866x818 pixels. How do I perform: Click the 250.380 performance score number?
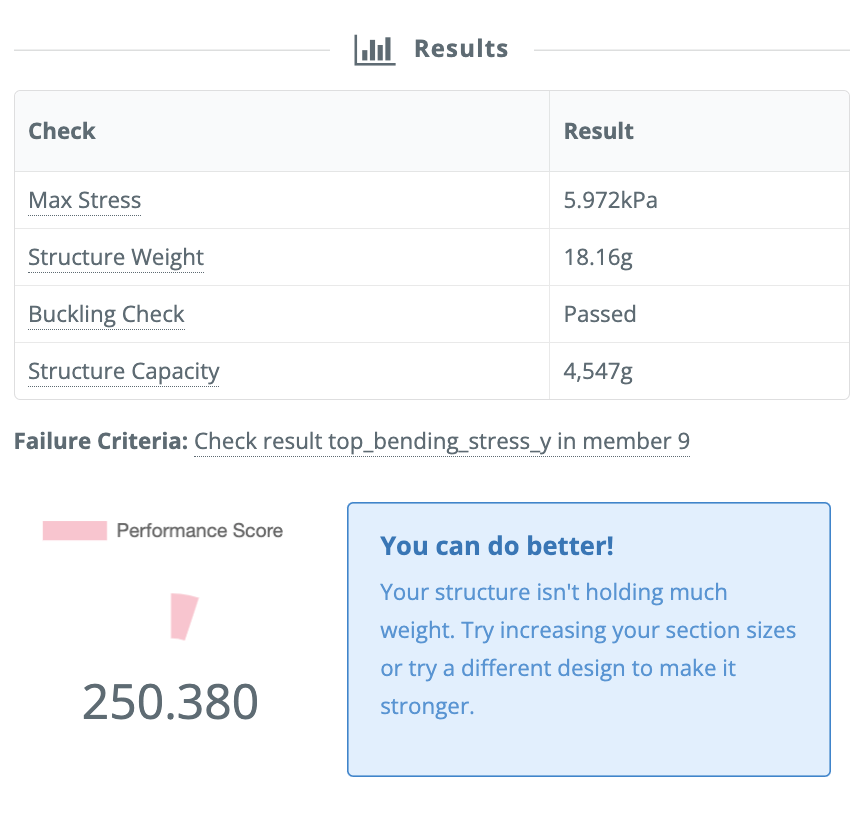click(x=170, y=702)
